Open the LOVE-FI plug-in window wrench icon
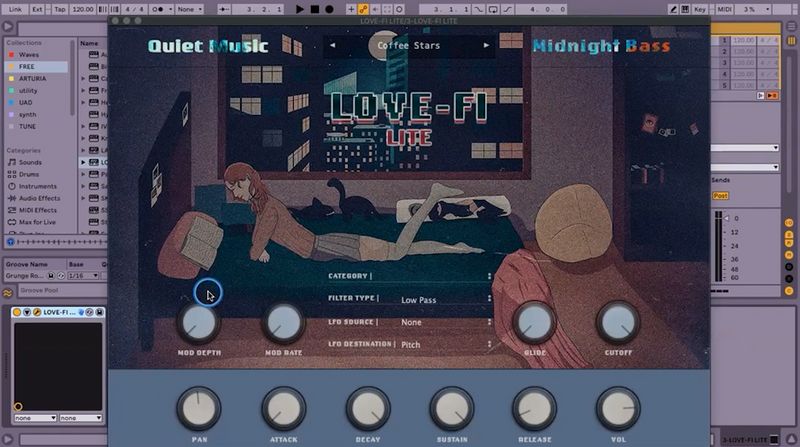The width and height of the screenshot is (800, 447). (37, 312)
